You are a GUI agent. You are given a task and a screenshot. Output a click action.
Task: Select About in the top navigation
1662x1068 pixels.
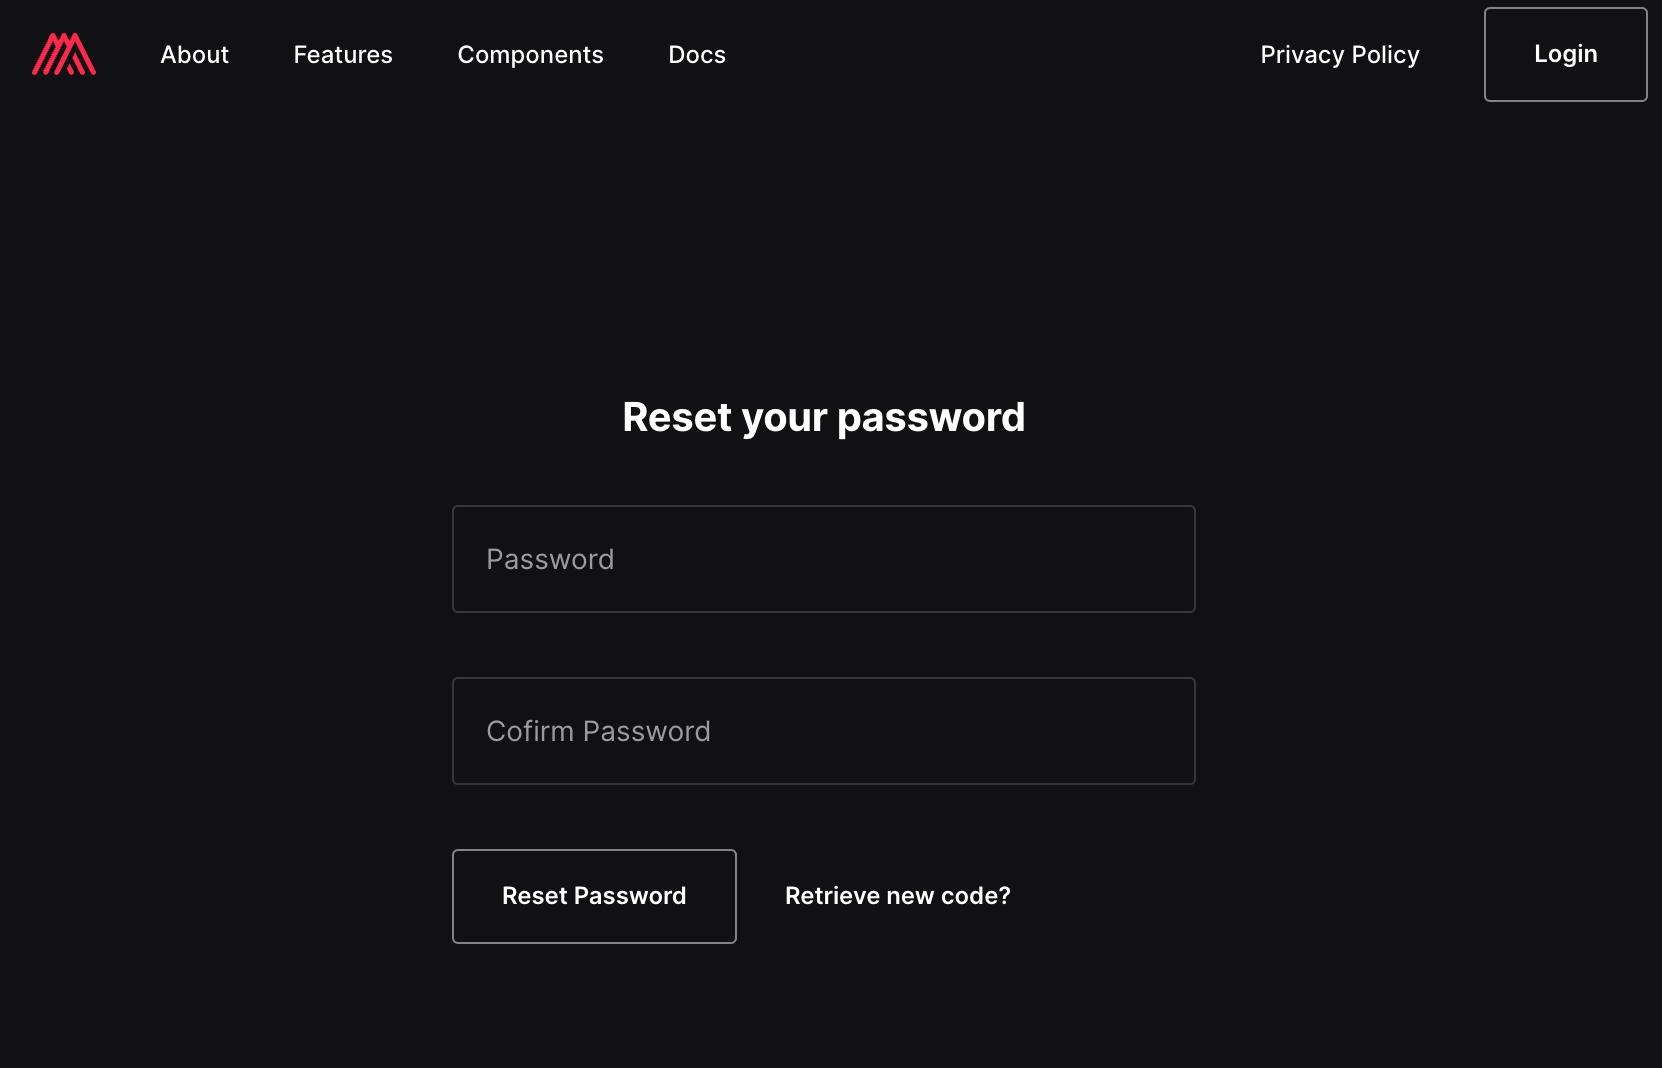pyautogui.click(x=194, y=55)
